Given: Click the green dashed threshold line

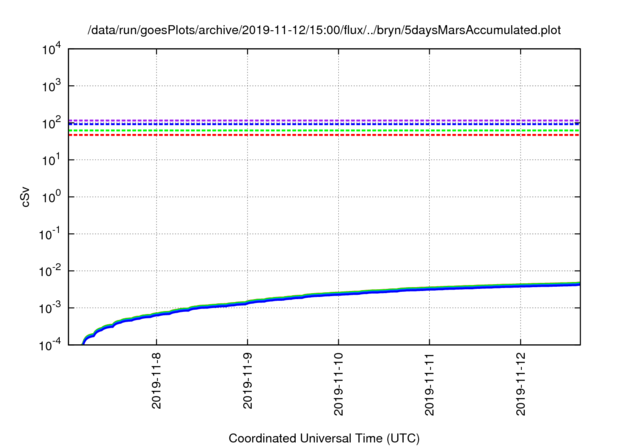Looking at the screenshot, I should (x=324, y=131).
